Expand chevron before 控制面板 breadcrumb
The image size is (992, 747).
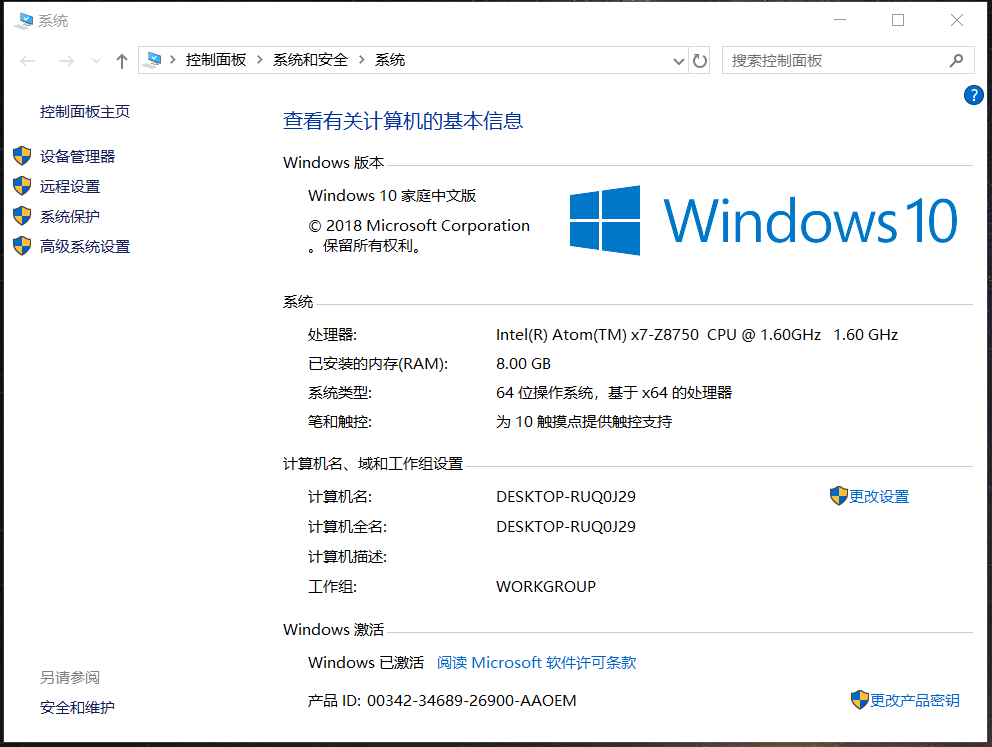(x=173, y=60)
